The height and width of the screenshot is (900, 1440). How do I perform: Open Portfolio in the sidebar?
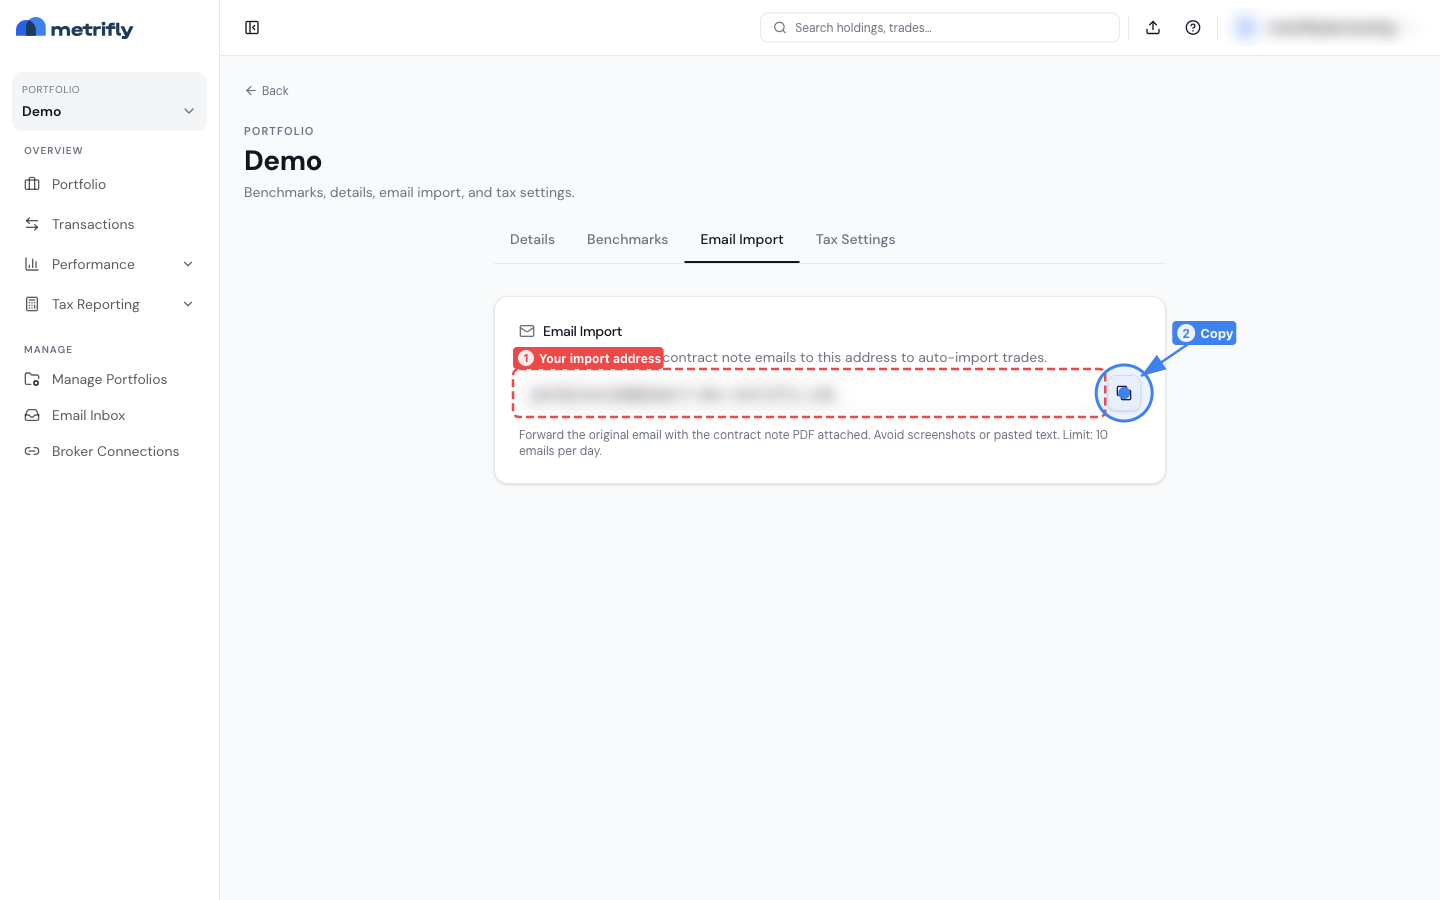click(109, 184)
